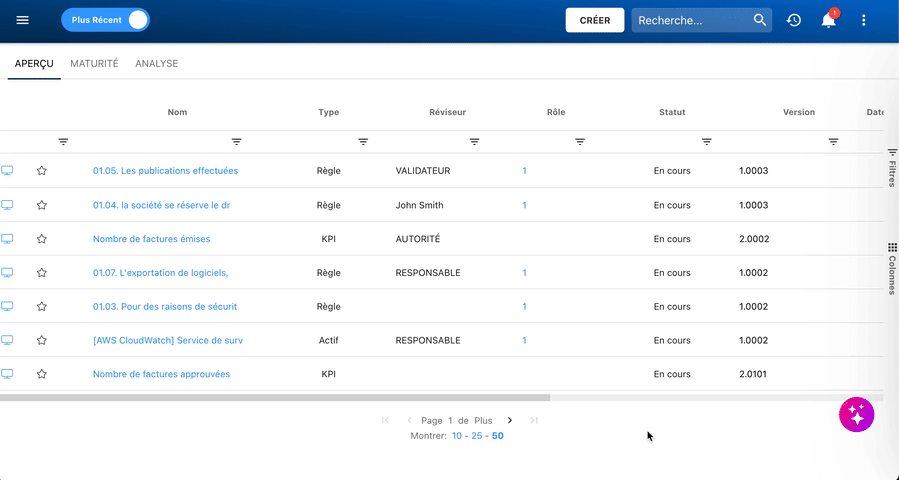Open link 01.07. L'exportation de logiciels
Image resolution: width=899 pixels, height=480 pixels.
[161, 273]
